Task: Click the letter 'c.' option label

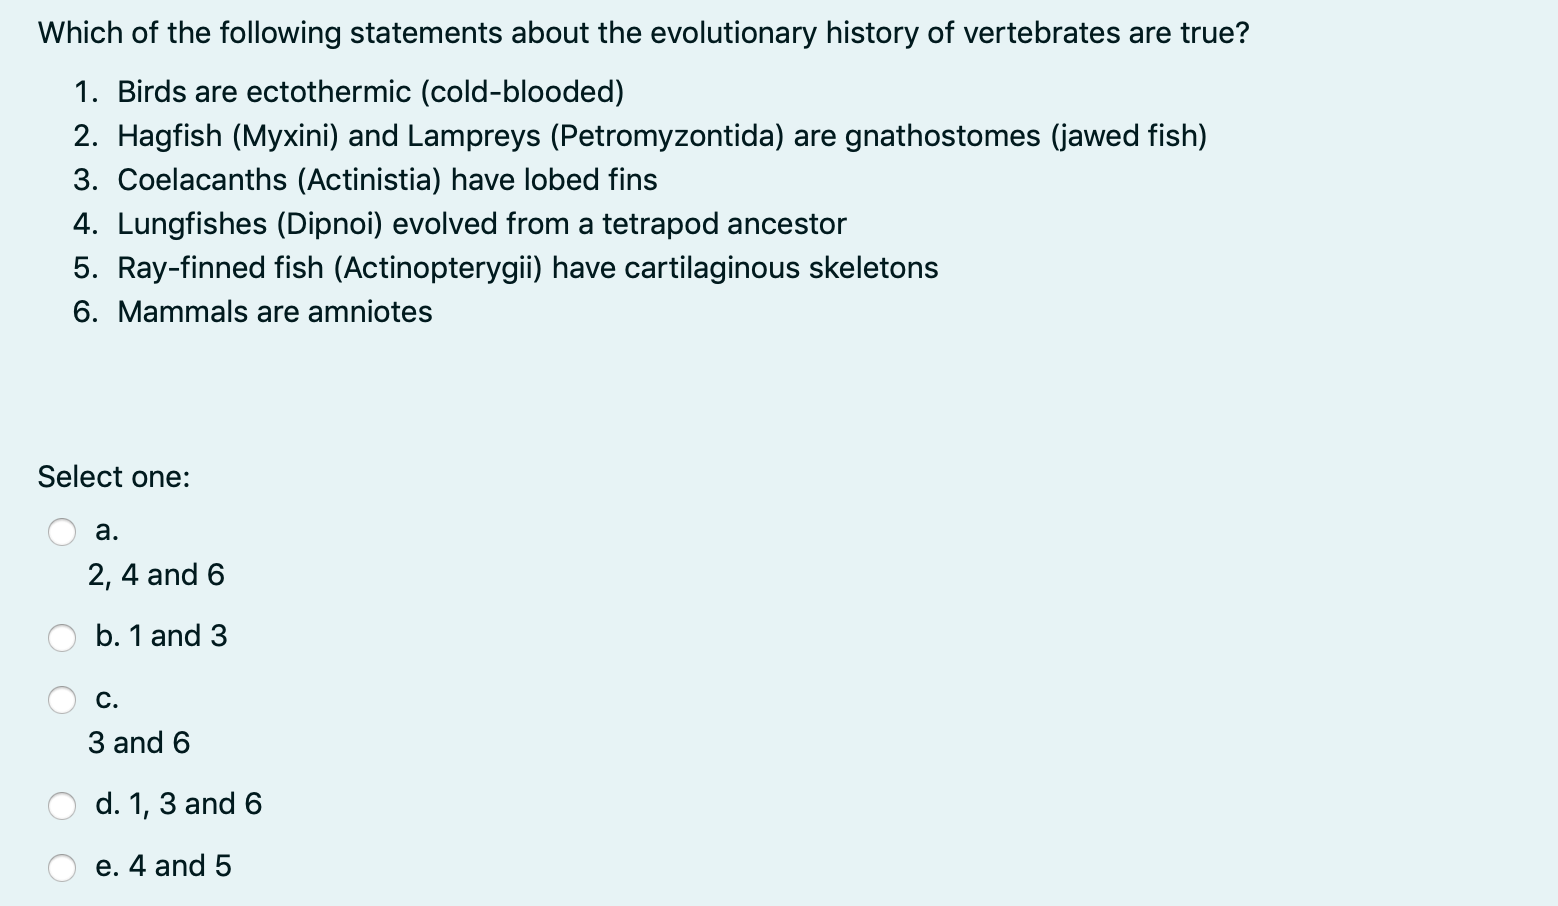Action: tap(104, 699)
